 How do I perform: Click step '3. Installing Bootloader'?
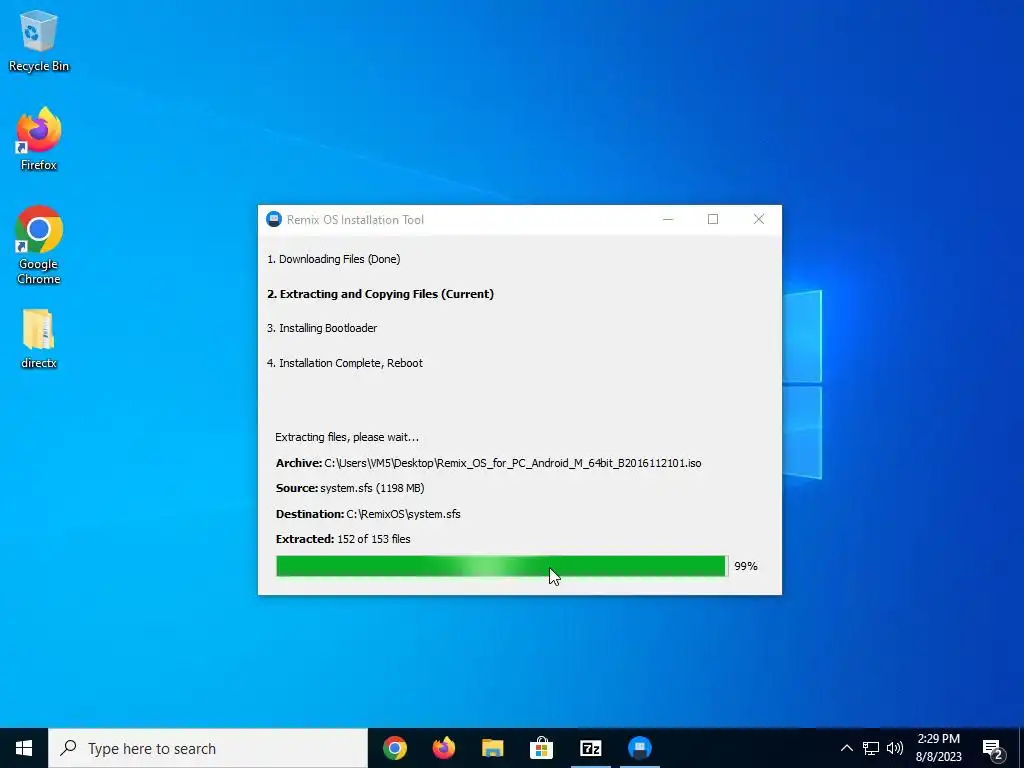321,328
